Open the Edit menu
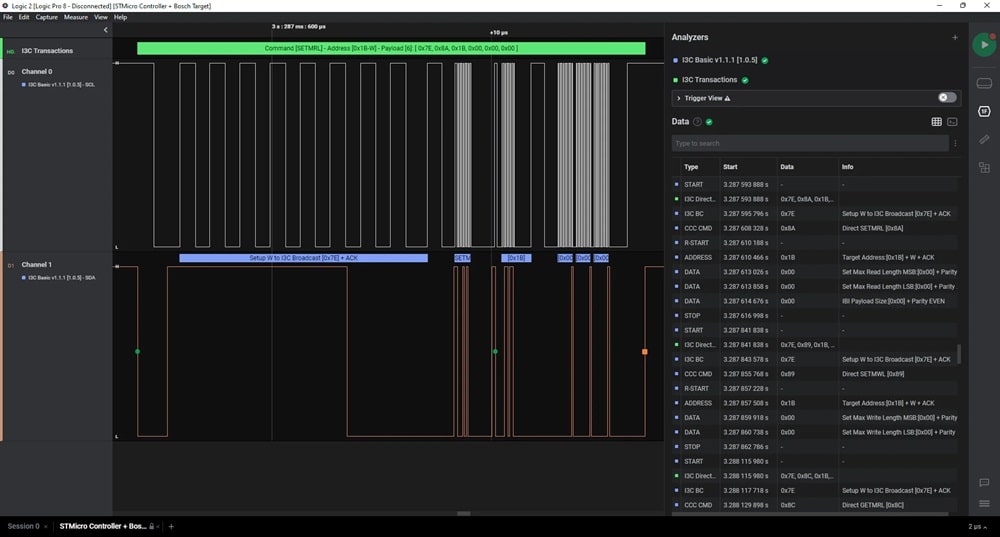This screenshot has height=537, width=1000. (24, 17)
